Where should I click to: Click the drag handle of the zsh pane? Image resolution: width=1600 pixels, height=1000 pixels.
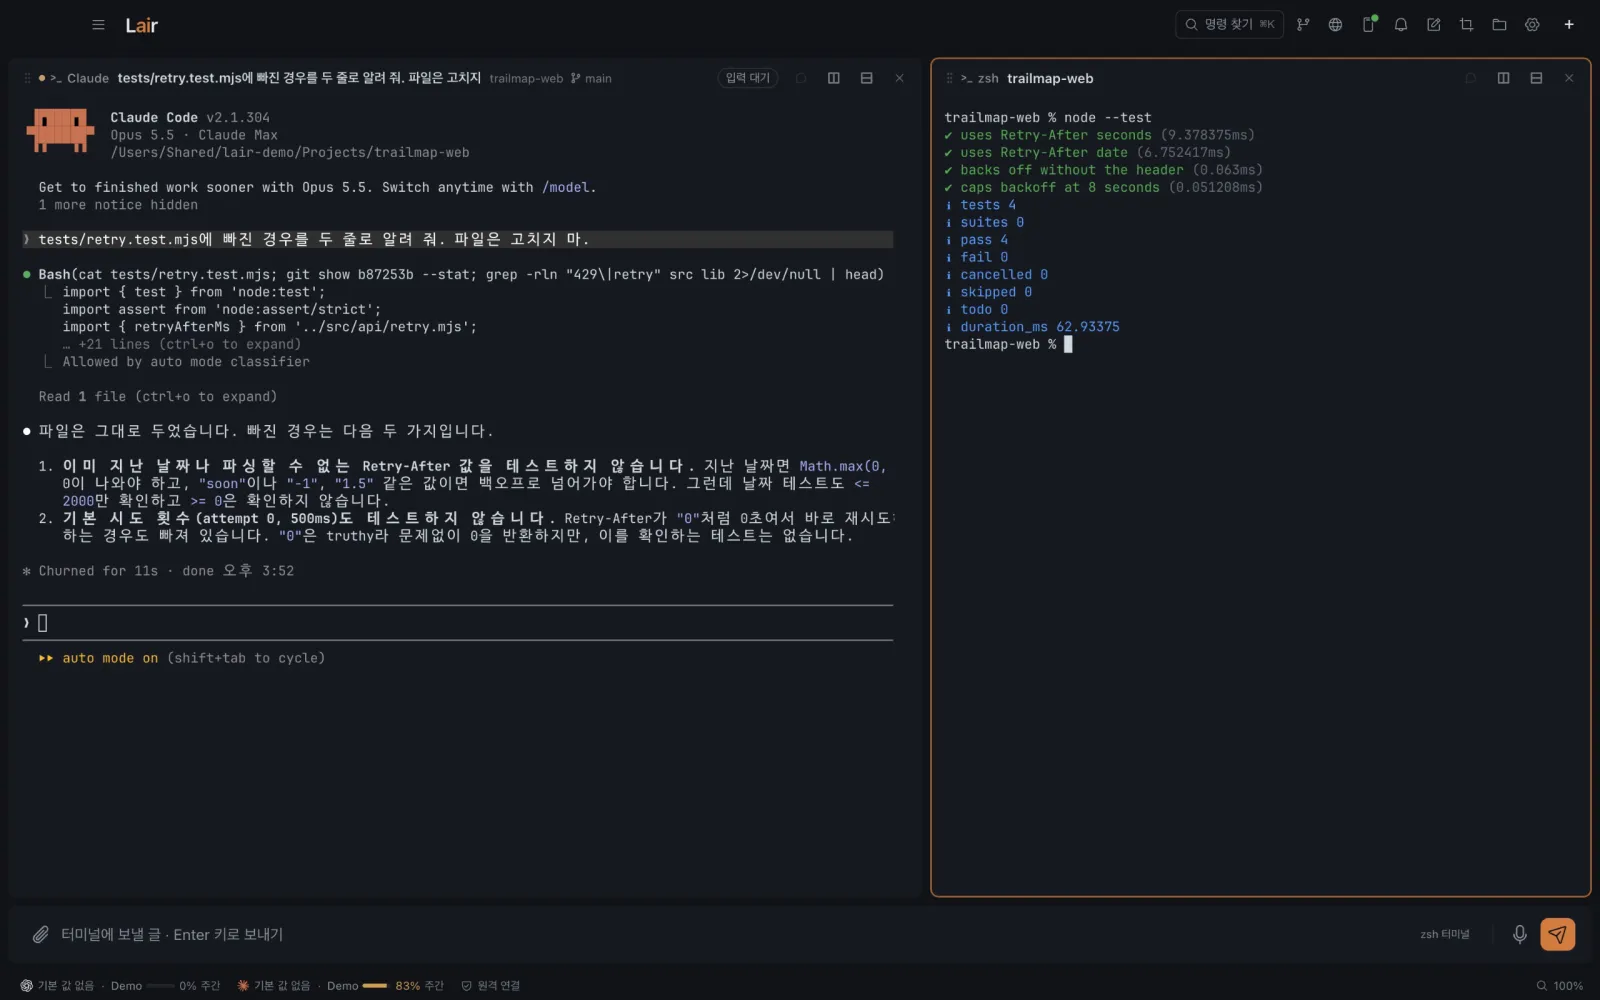point(949,78)
